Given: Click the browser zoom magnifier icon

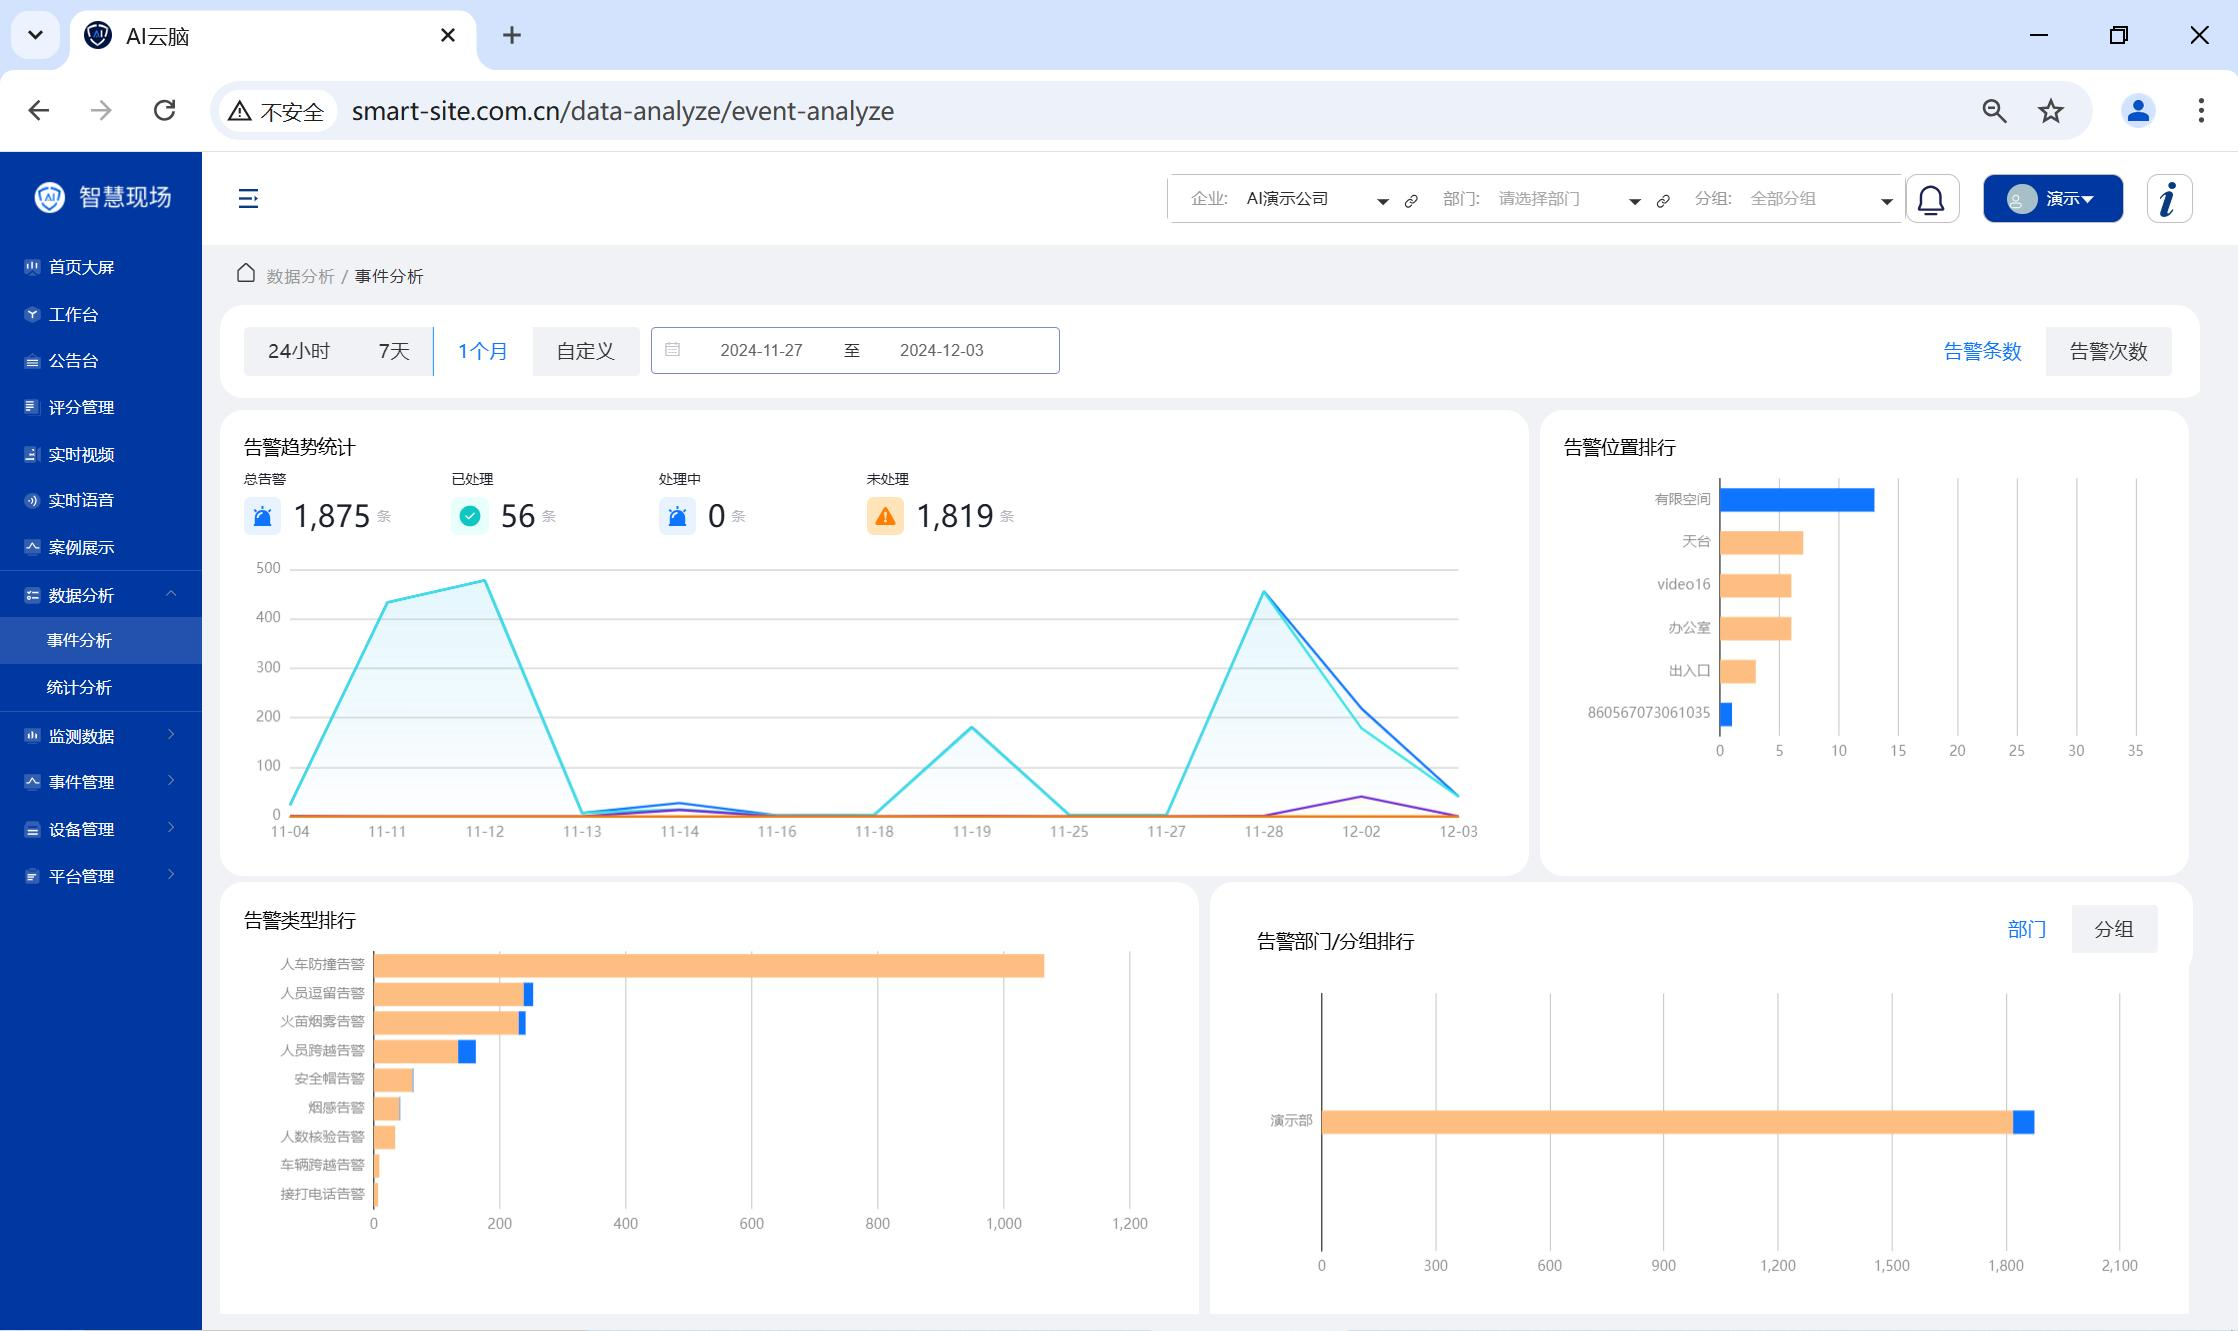Looking at the screenshot, I should click(1994, 111).
